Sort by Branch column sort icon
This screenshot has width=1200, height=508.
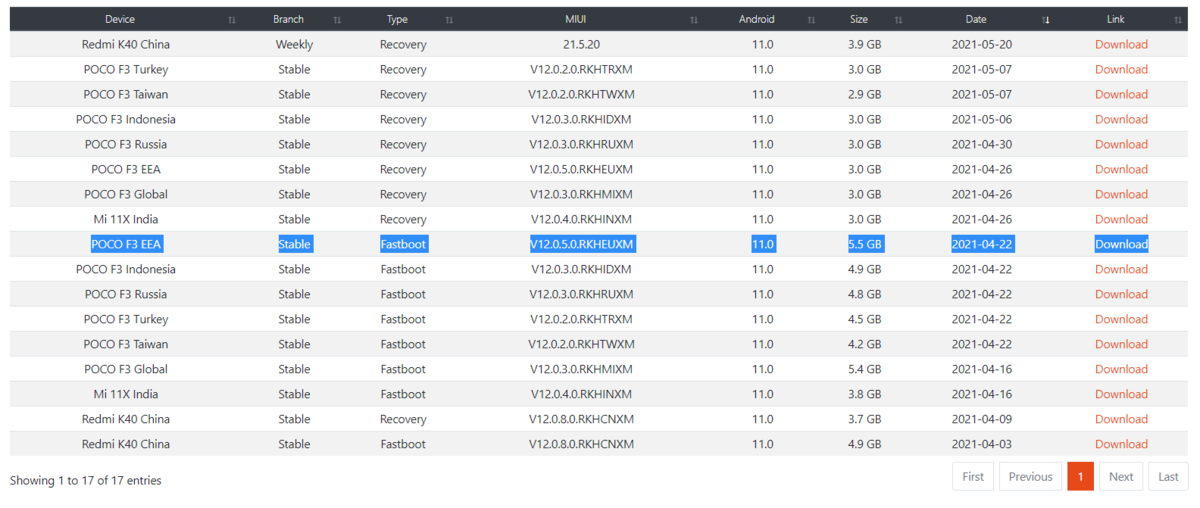pos(337,20)
